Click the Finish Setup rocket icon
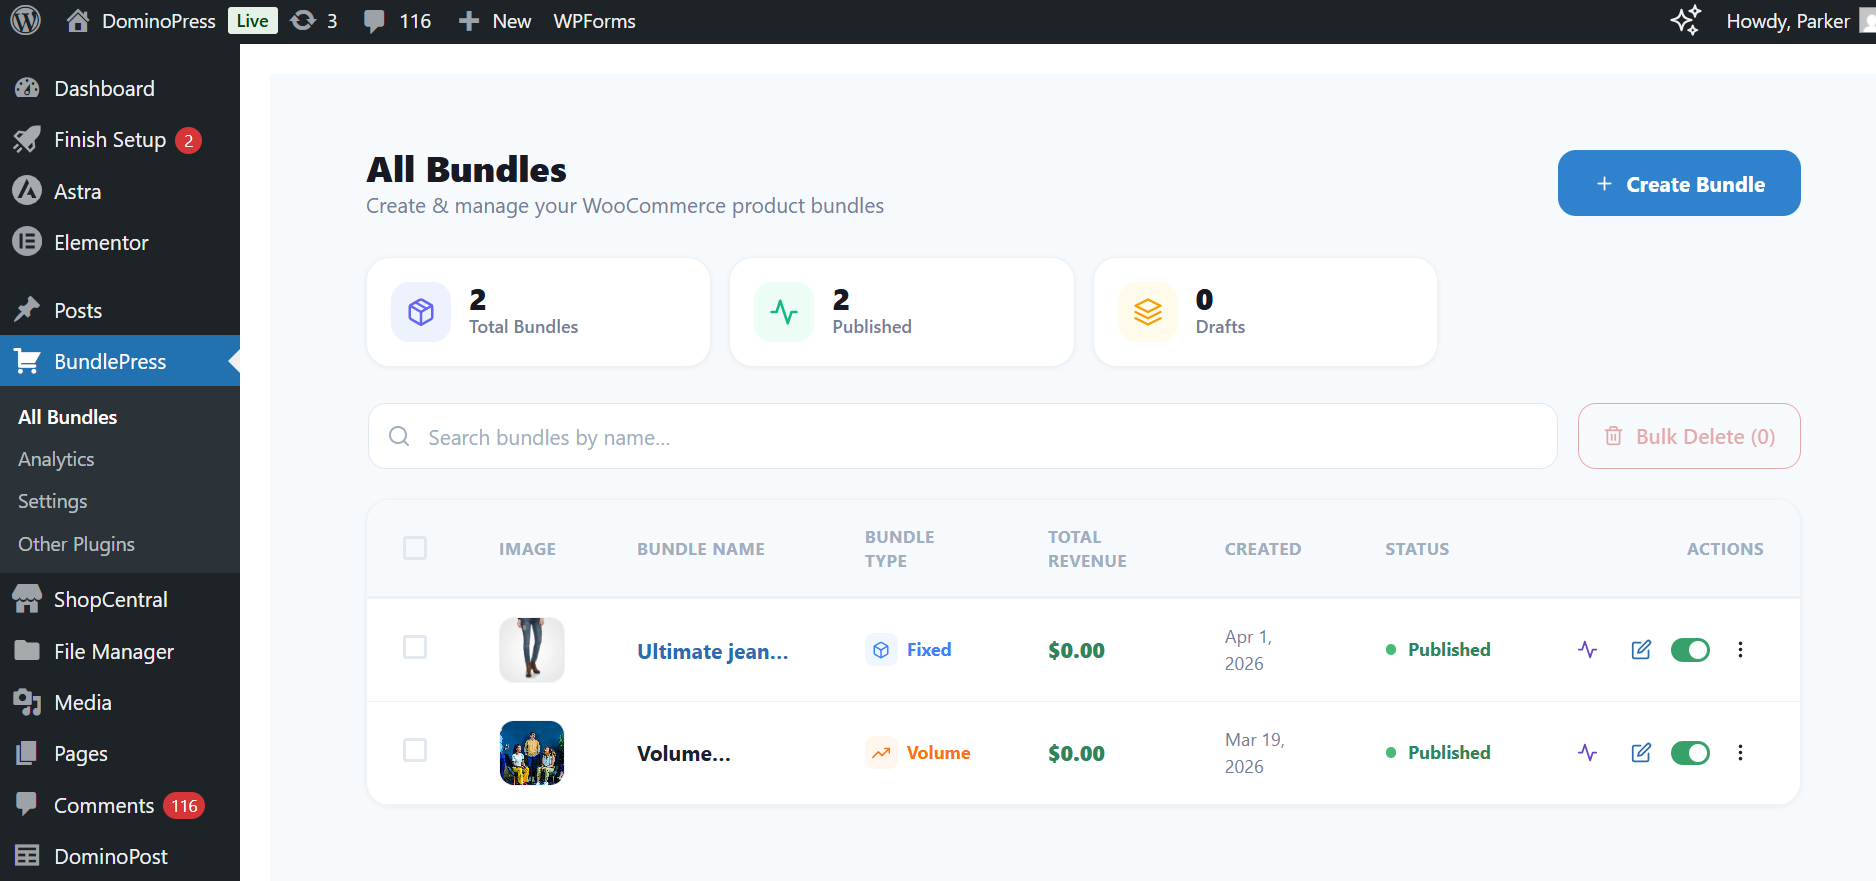The height and width of the screenshot is (881, 1876). click(x=27, y=140)
